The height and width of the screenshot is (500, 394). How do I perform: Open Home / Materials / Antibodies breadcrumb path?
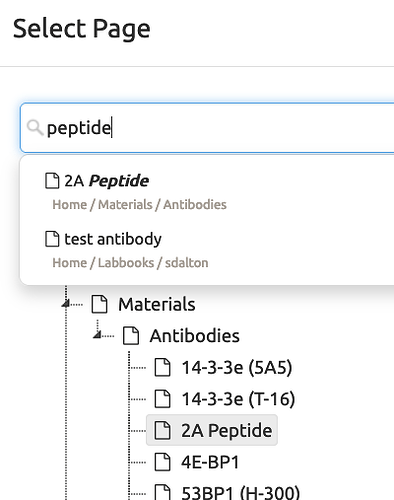139,205
